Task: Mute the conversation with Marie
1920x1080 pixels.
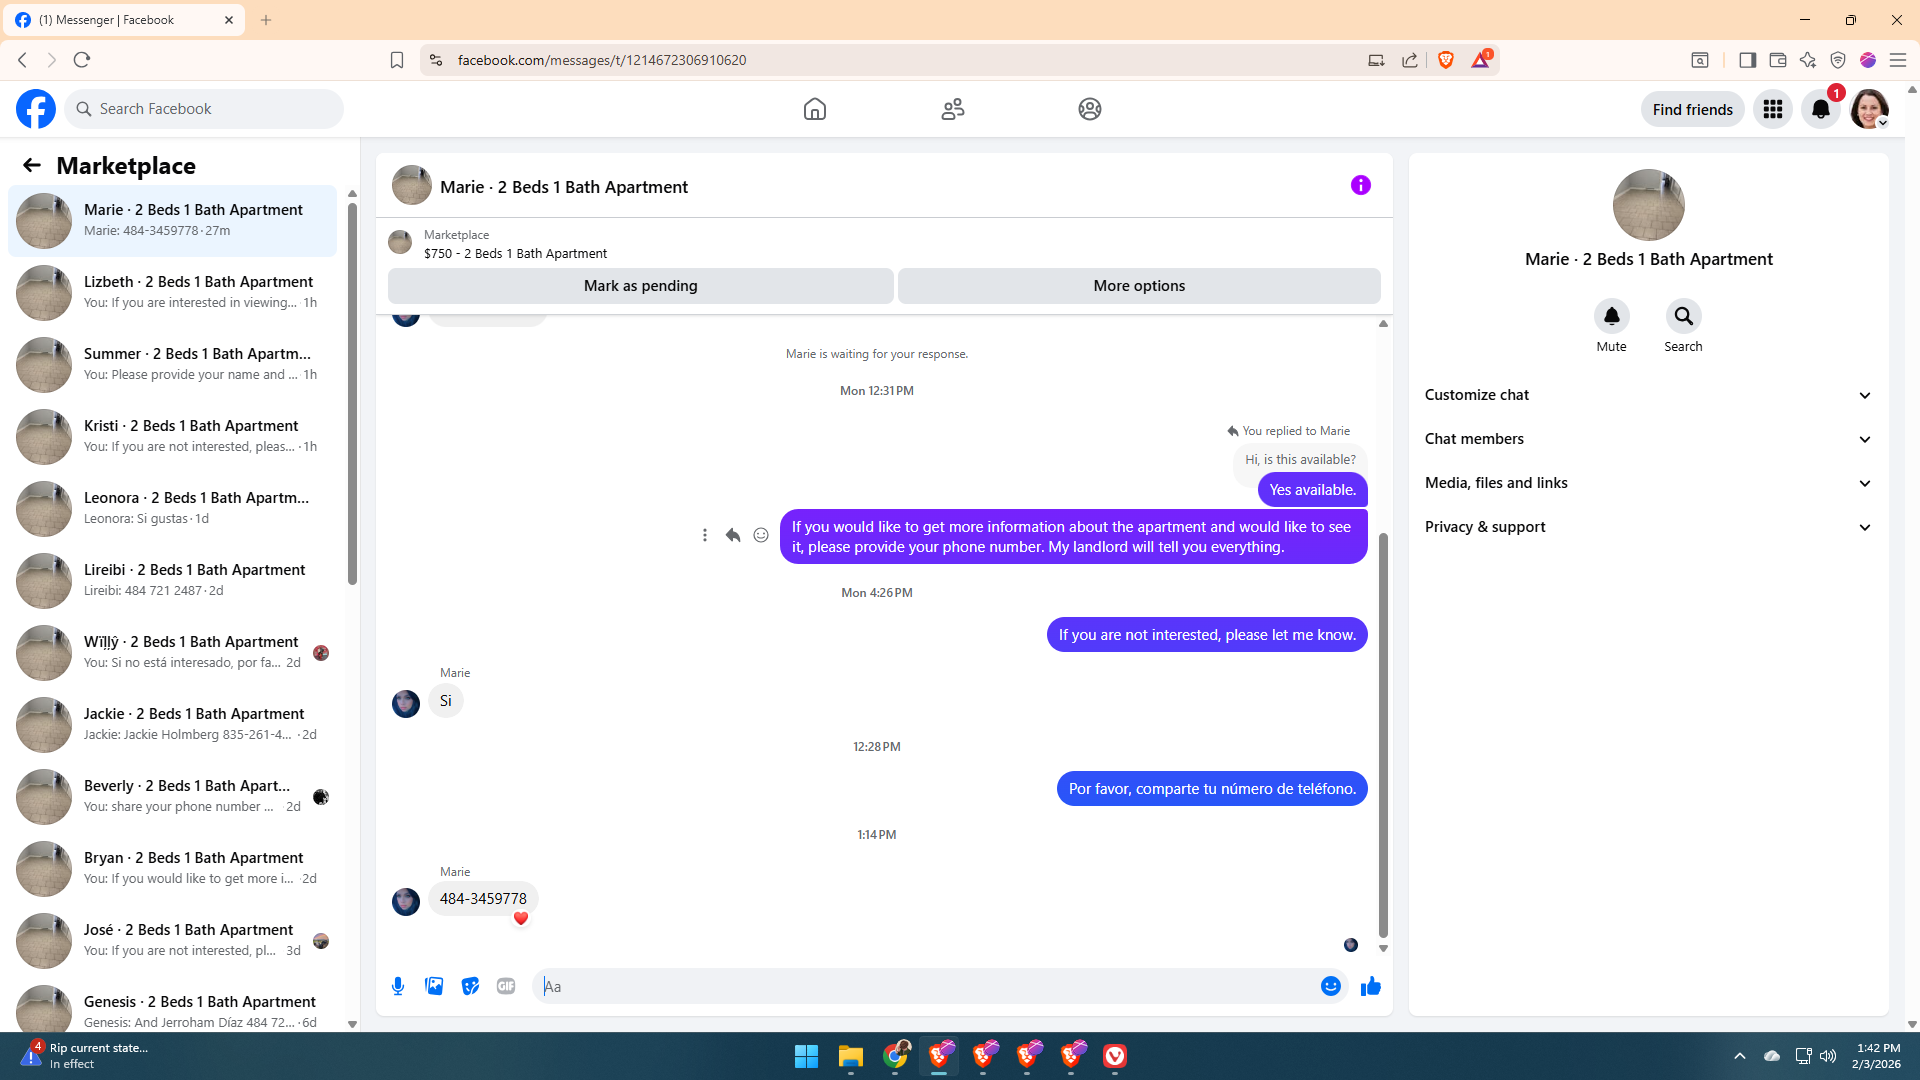Action: tap(1611, 316)
